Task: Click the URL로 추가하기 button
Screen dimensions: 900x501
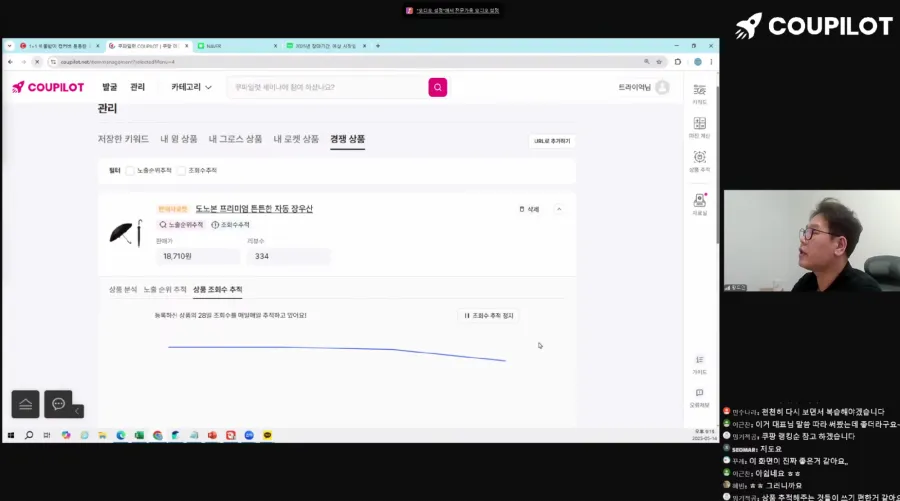Action: tap(552, 141)
